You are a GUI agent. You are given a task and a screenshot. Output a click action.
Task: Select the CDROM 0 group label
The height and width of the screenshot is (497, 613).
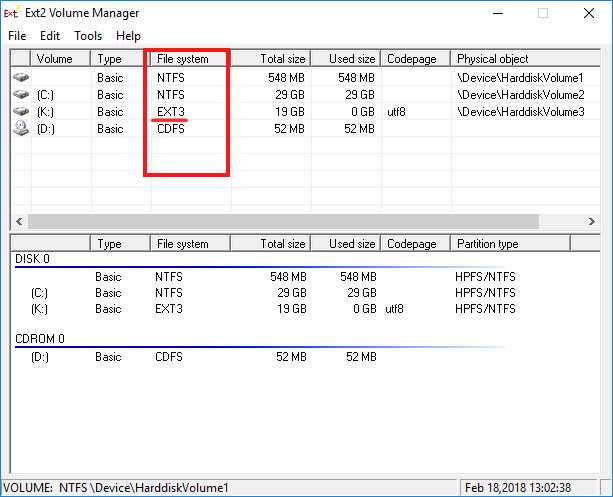[x=40, y=339]
